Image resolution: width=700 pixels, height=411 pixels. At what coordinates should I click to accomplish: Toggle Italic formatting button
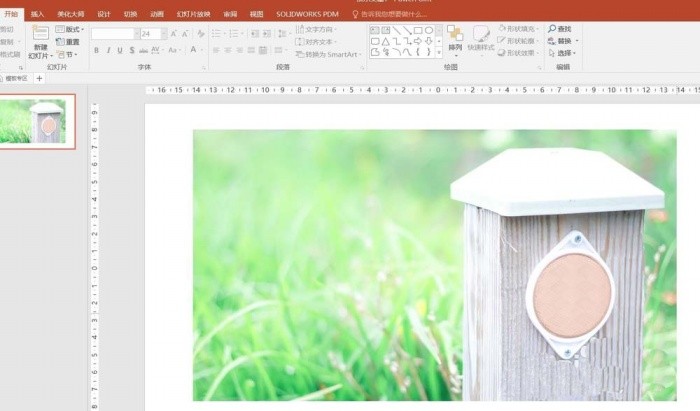tap(108, 50)
